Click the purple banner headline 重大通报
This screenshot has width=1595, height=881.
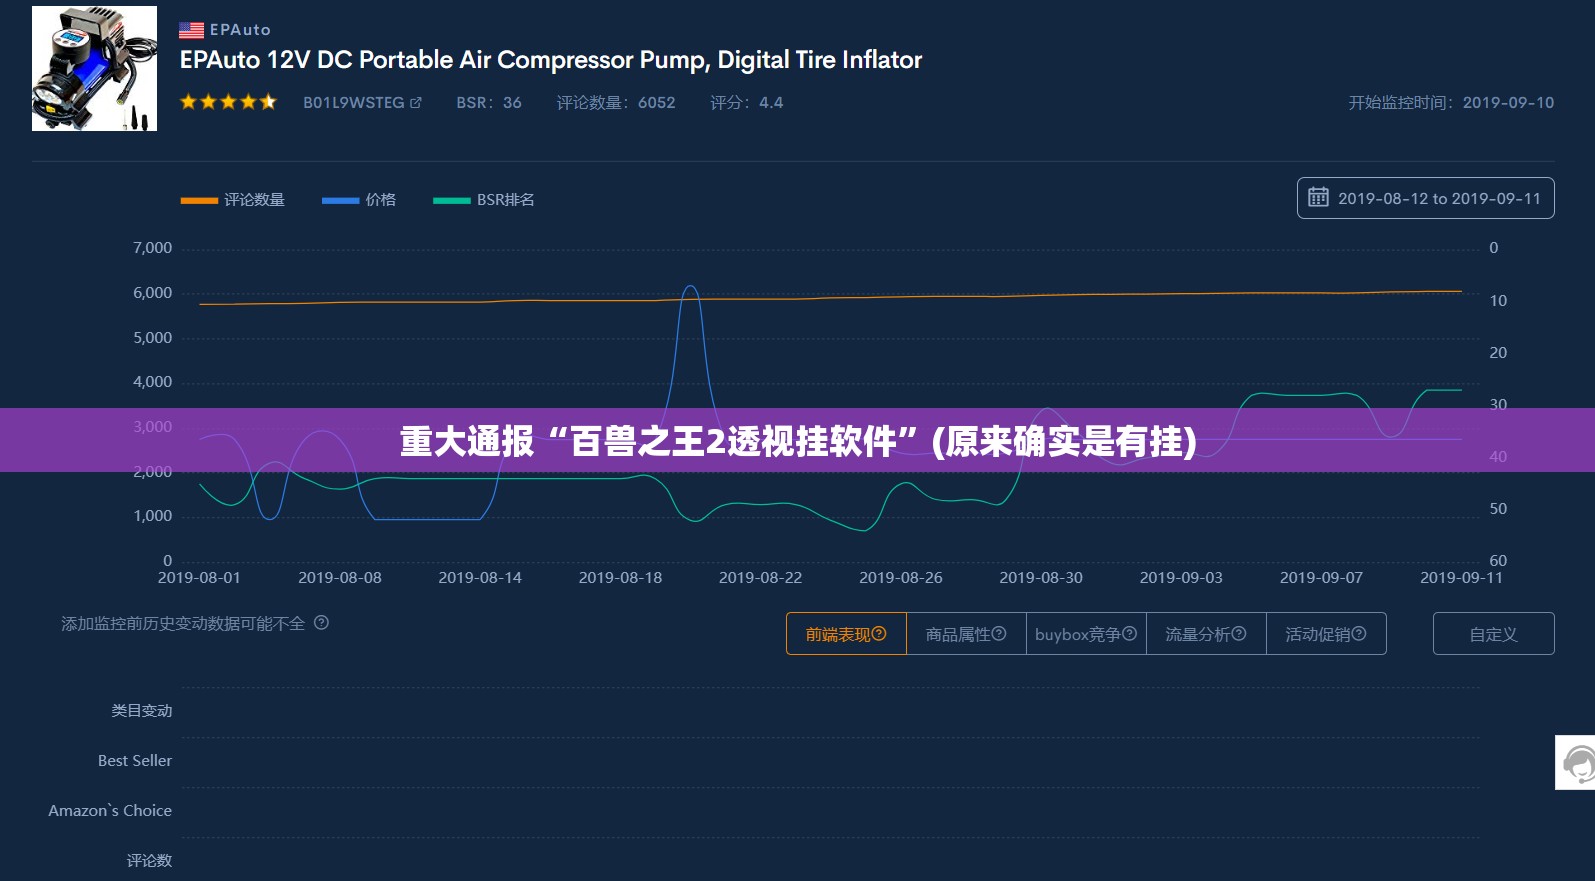[x=798, y=441]
